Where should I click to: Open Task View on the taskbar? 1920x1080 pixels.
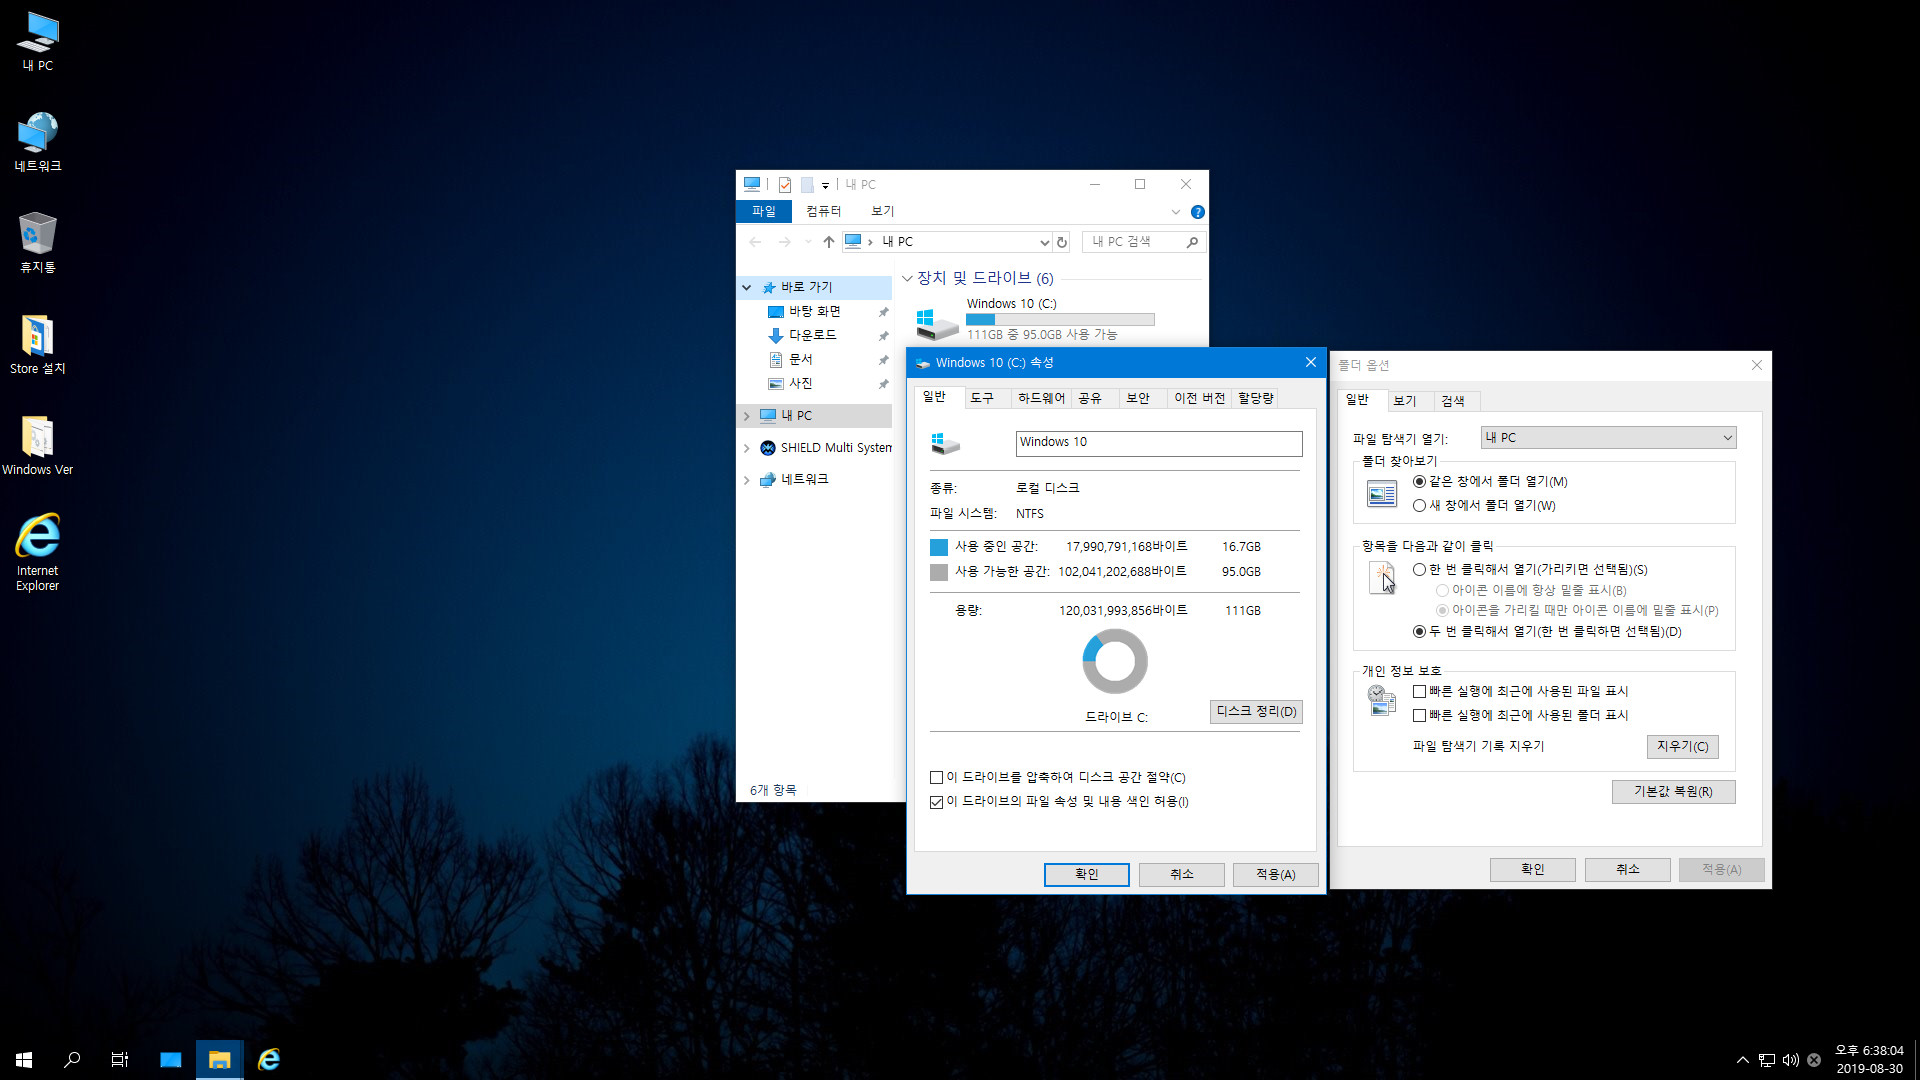pos(120,1059)
